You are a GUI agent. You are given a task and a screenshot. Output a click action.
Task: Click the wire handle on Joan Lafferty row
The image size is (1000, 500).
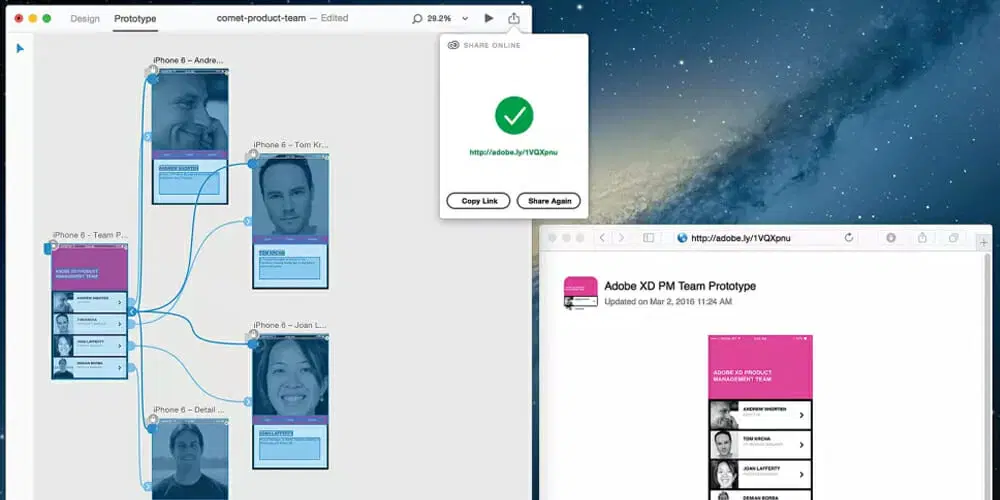(131, 346)
